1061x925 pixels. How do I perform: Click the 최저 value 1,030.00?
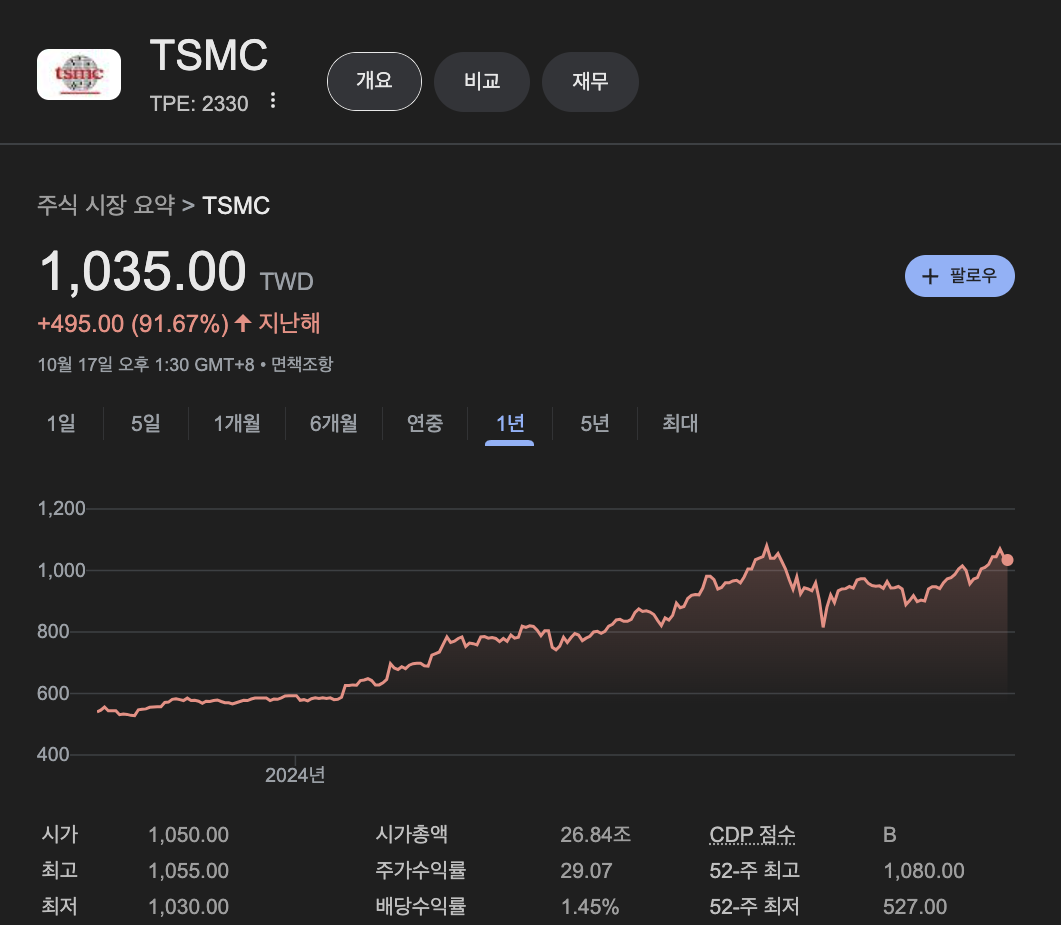tap(189, 906)
